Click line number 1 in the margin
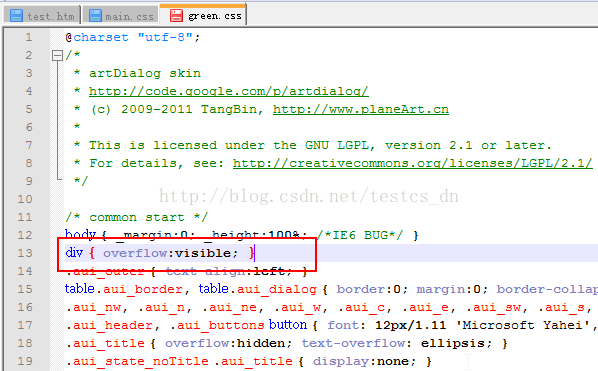 (x=29, y=37)
